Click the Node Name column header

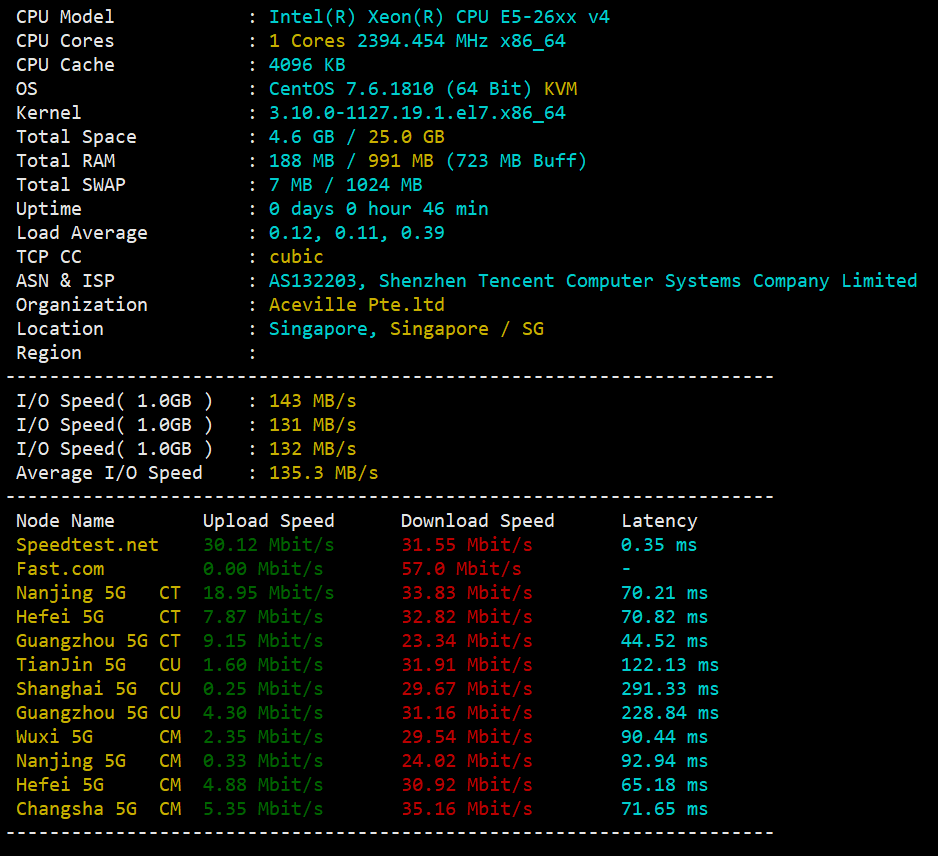65,521
